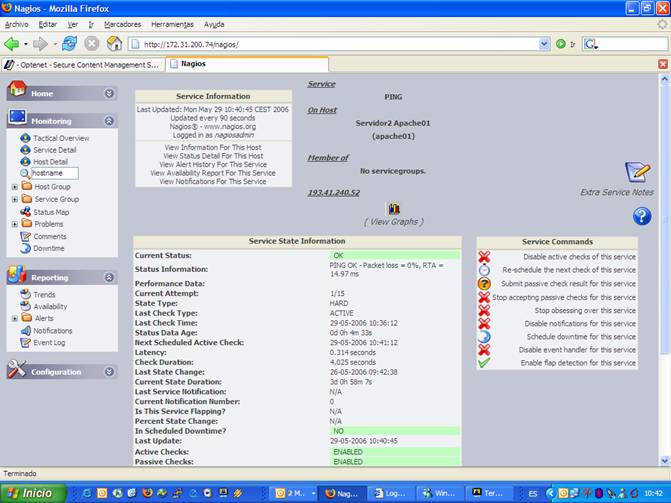
Task: Expand the Service Group tree node
Action: tap(15, 199)
